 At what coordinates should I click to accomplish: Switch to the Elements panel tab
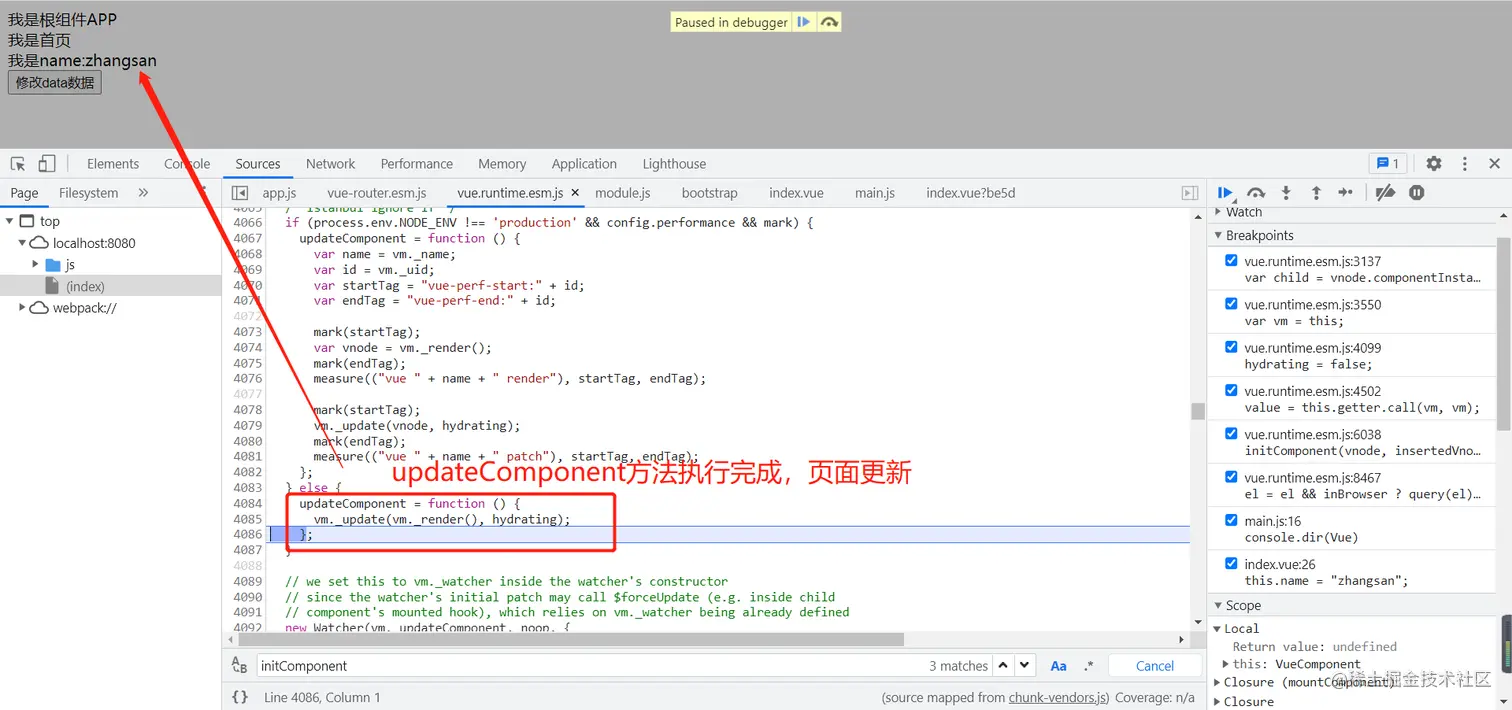(x=113, y=164)
